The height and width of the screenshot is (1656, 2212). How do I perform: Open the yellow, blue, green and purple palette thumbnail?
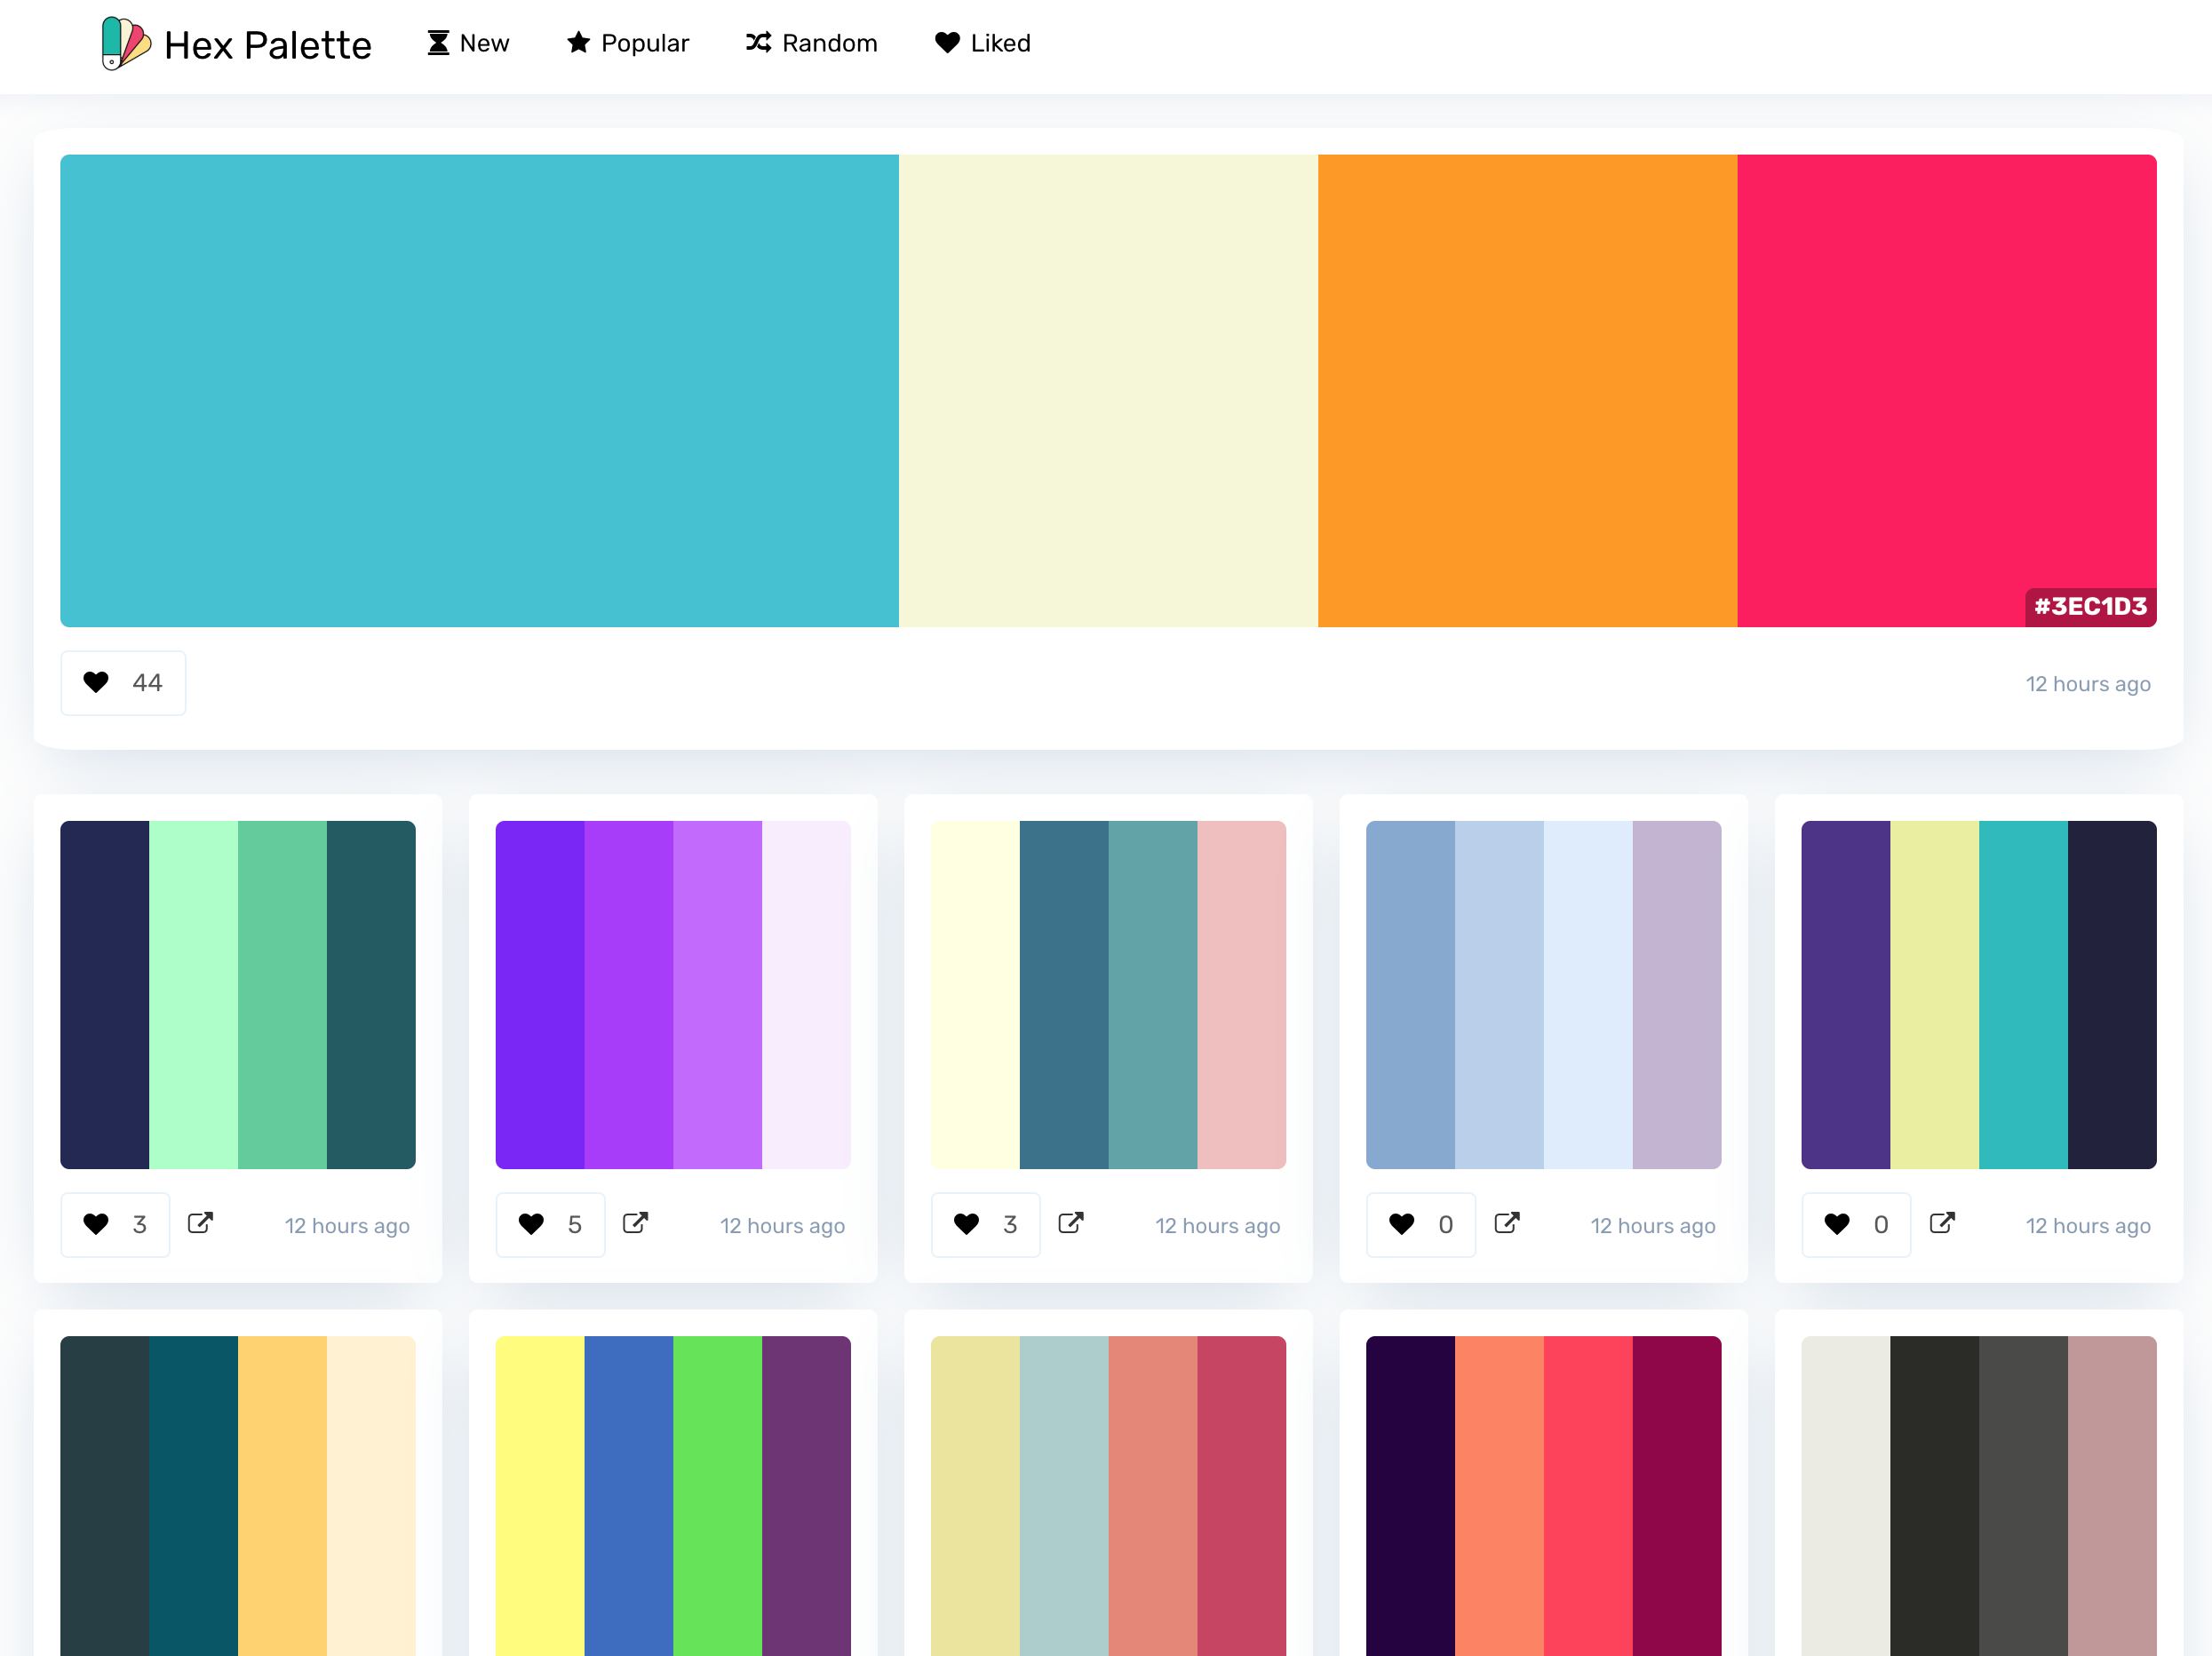672,1495
